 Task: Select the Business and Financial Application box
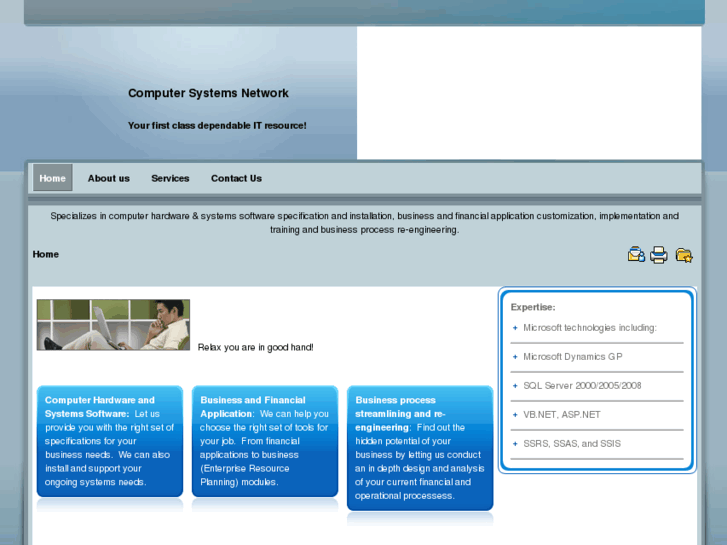[x=265, y=441]
